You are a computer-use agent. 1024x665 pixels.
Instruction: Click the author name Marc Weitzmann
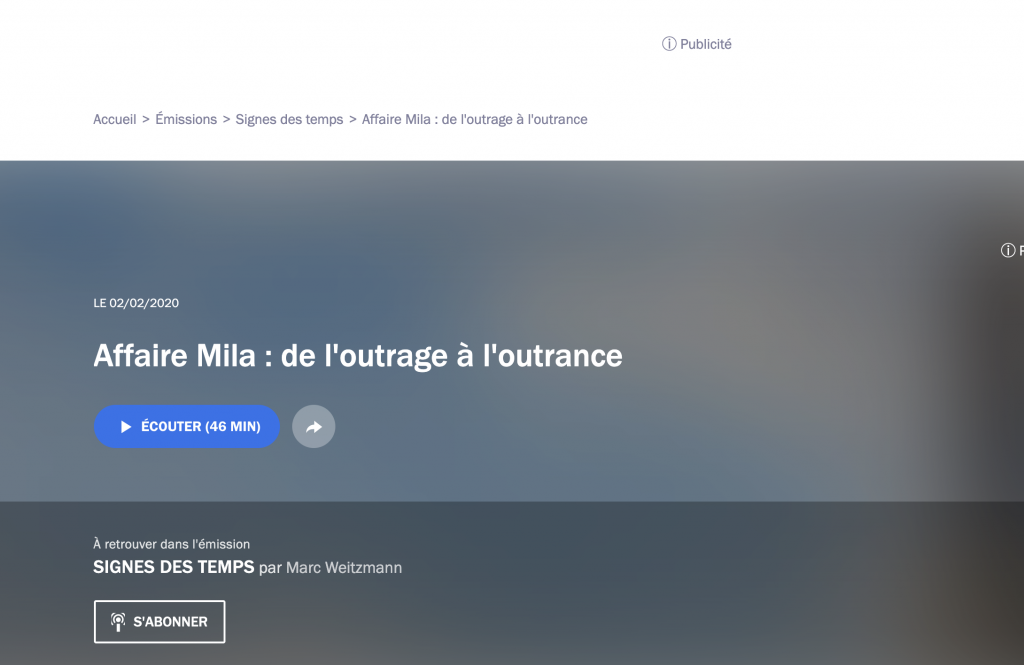tap(344, 568)
